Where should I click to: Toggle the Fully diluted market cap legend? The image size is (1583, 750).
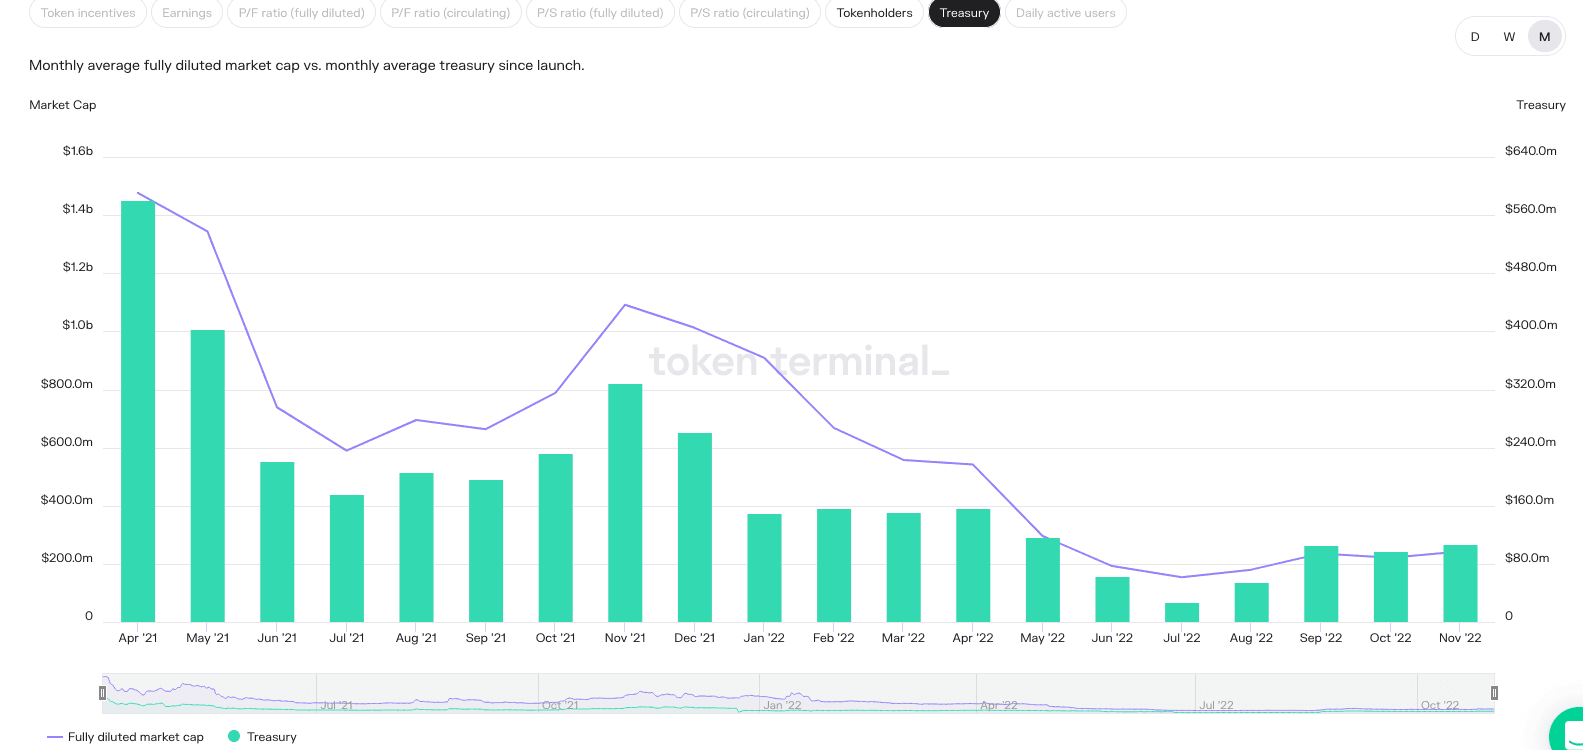click(125, 737)
